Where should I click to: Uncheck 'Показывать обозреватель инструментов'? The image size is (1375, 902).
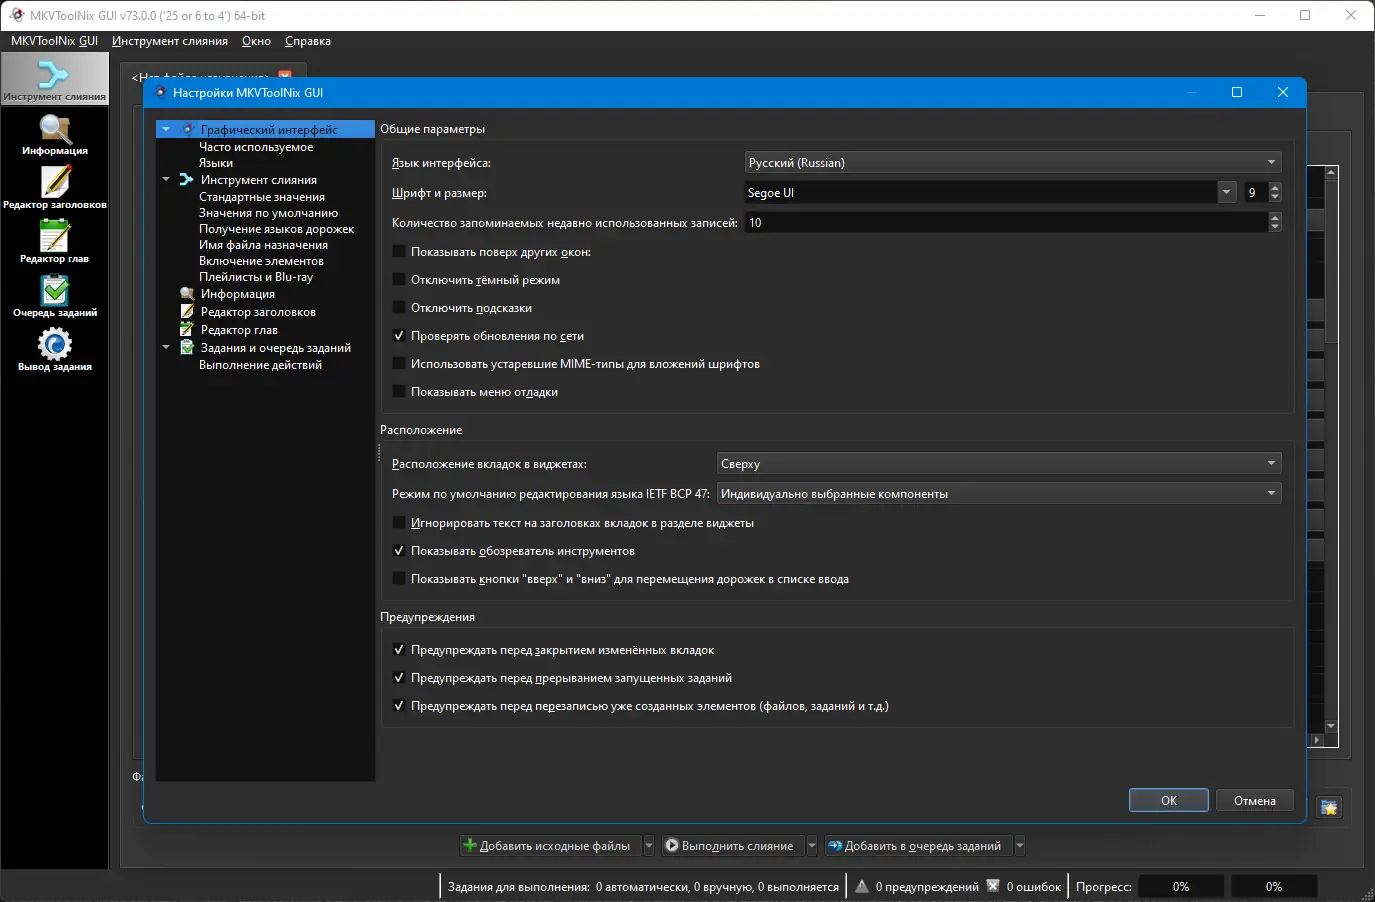click(399, 551)
